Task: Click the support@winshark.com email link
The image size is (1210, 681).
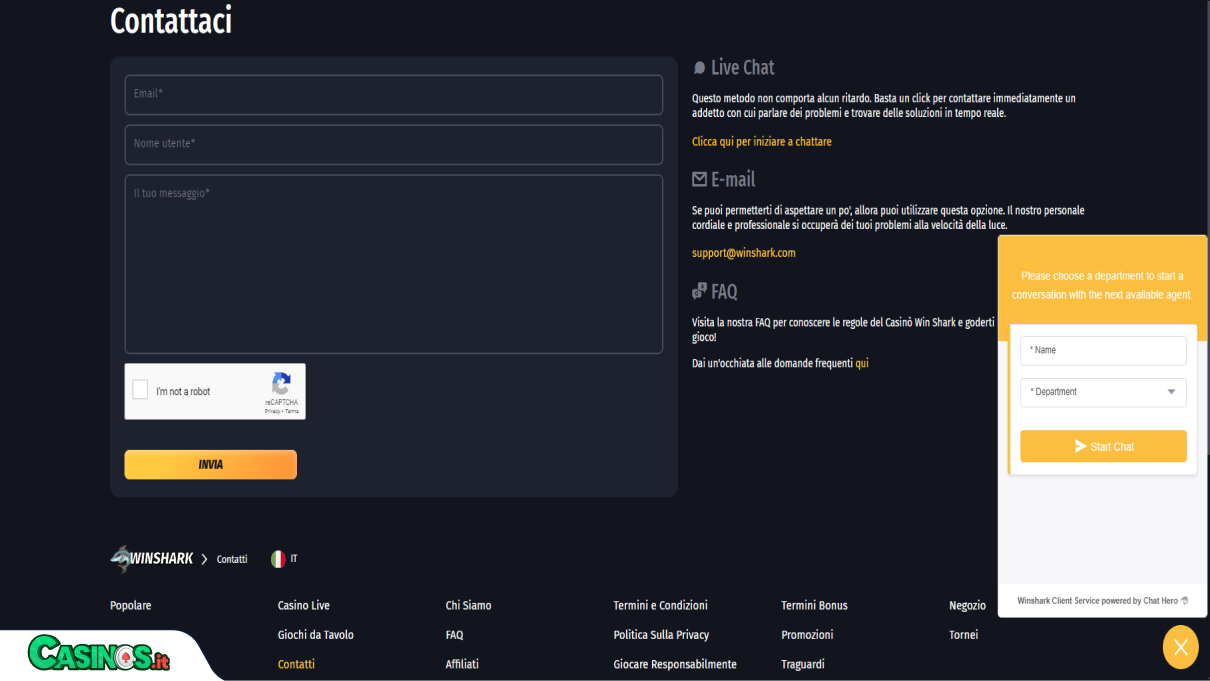Action: [743, 253]
